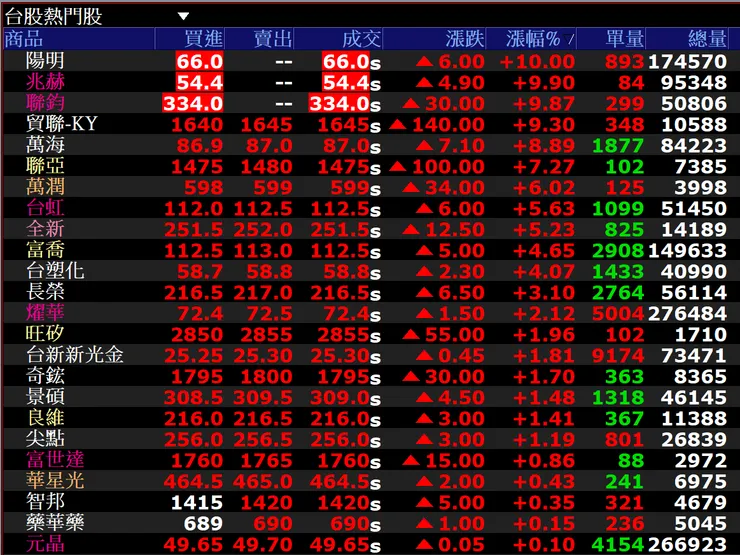Click the 276484 total volume of 耀華
Image resolution: width=740 pixels, height=555 pixels.
click(x=688, y=314)
